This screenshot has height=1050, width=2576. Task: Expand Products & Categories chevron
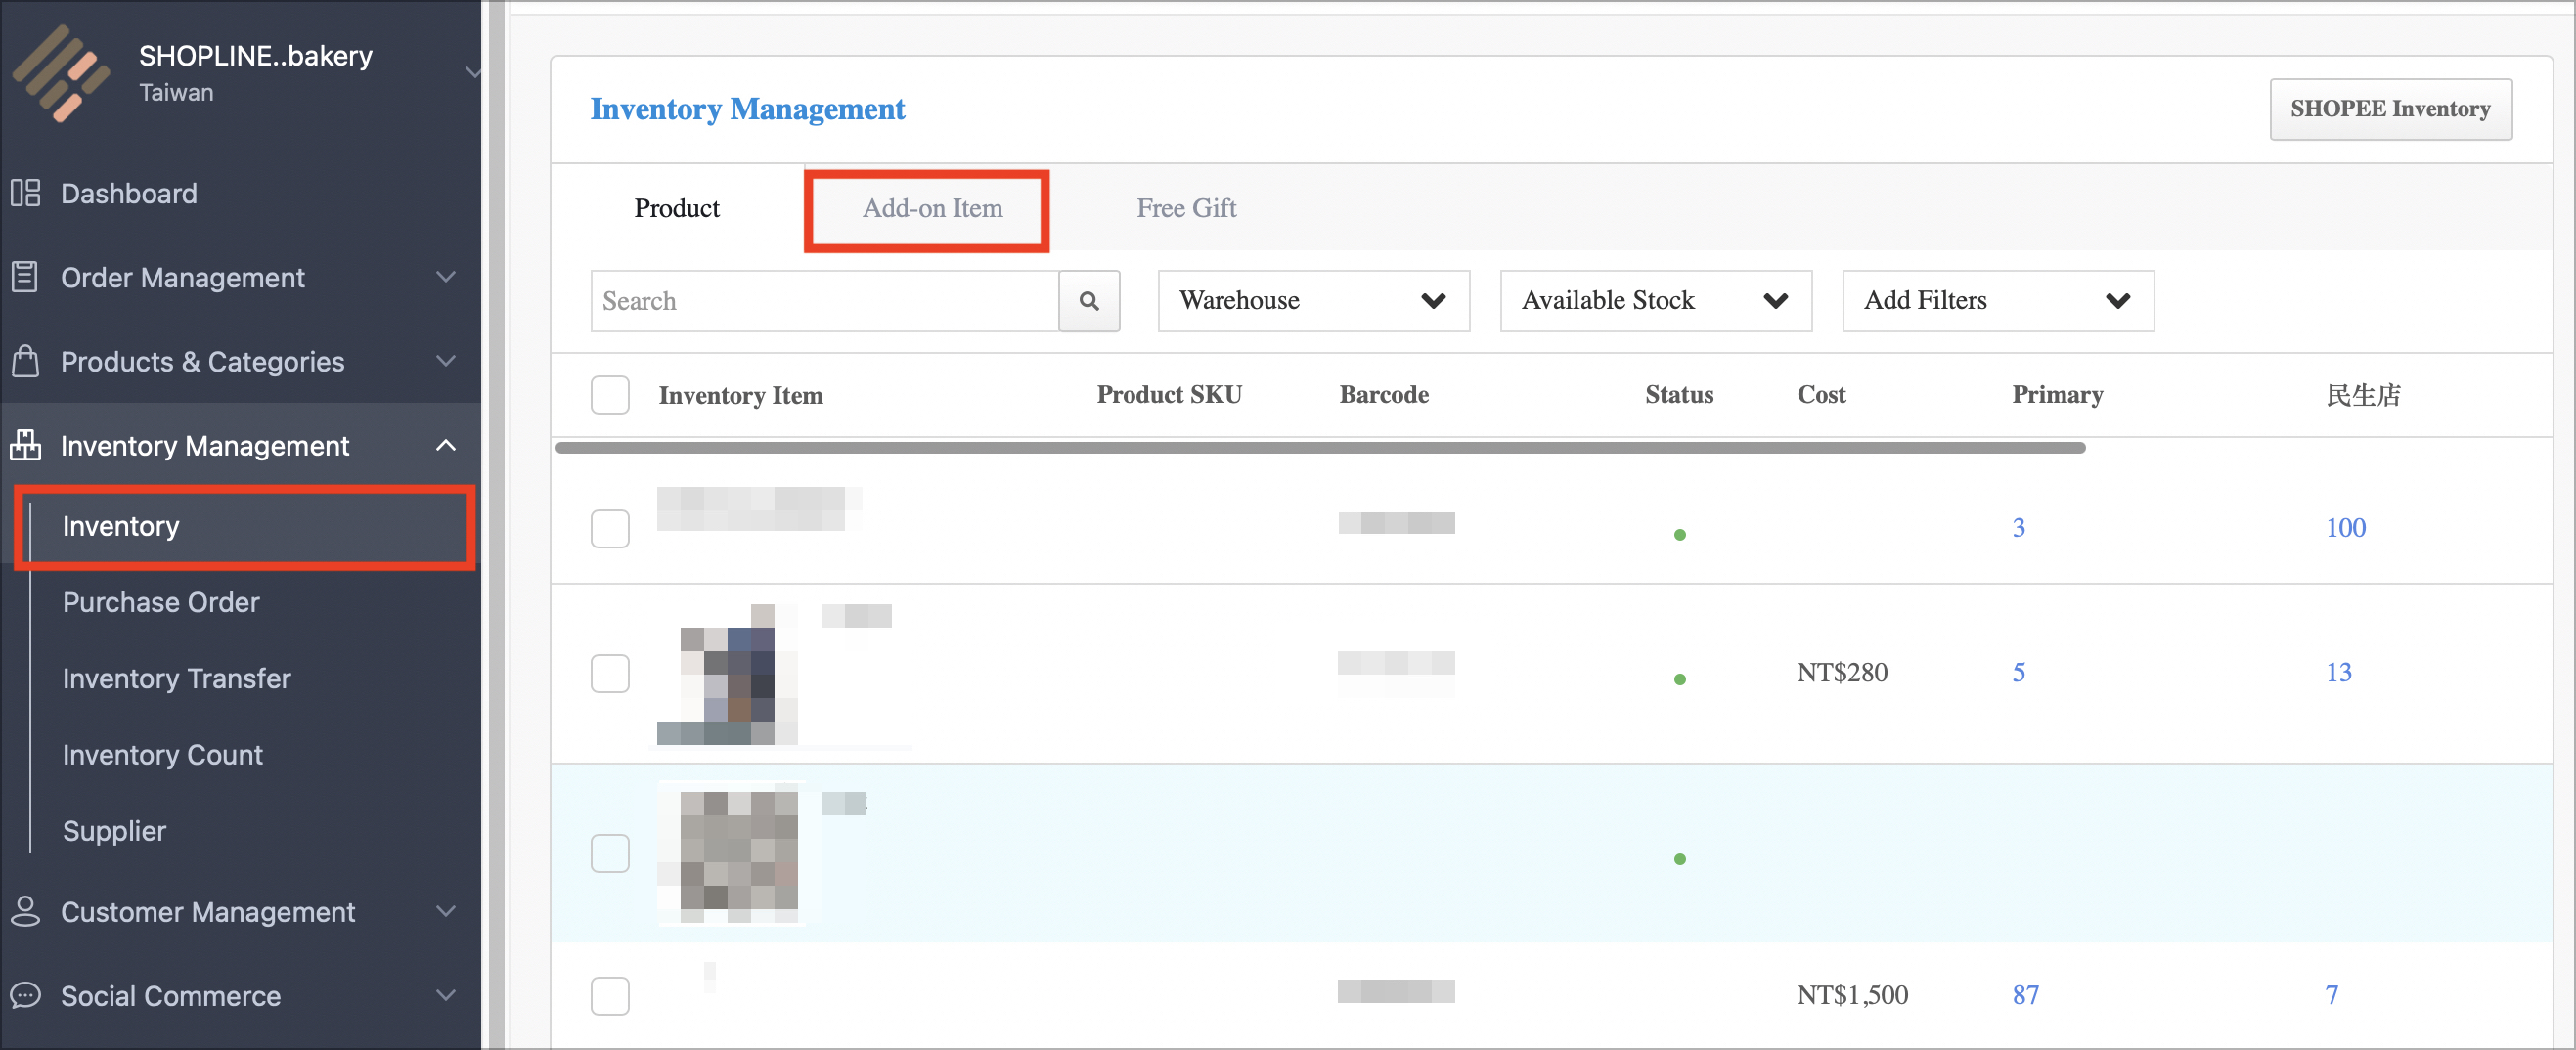click(x=446, y=361)
